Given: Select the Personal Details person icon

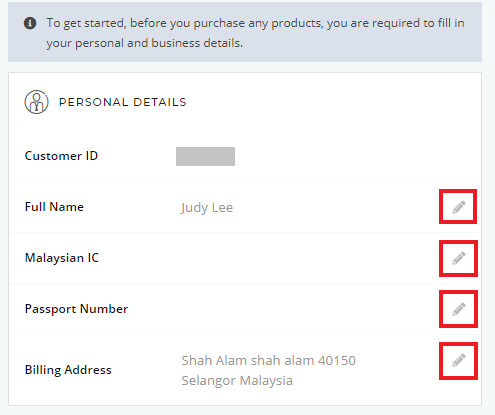Looking at the screenshot, I should tap(36, 102).
